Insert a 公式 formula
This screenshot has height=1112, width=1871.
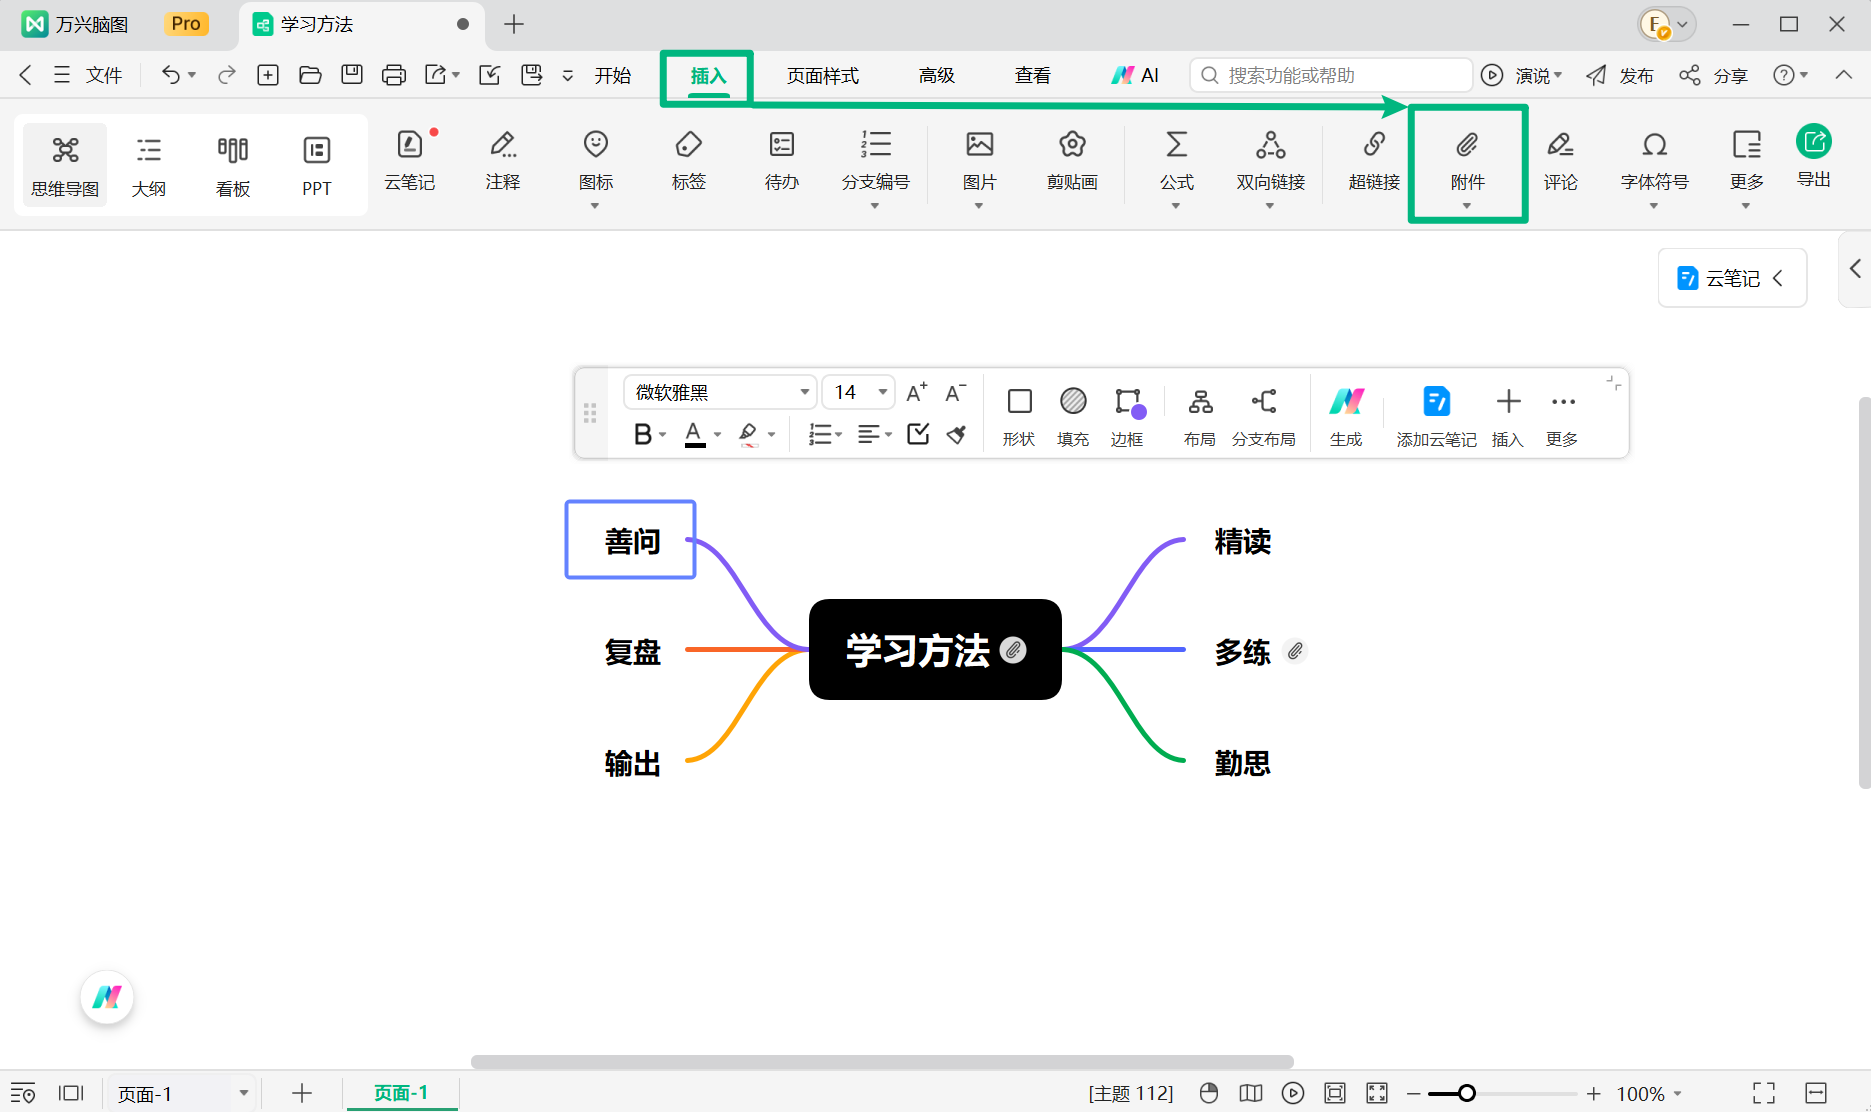coord(1177,166)
